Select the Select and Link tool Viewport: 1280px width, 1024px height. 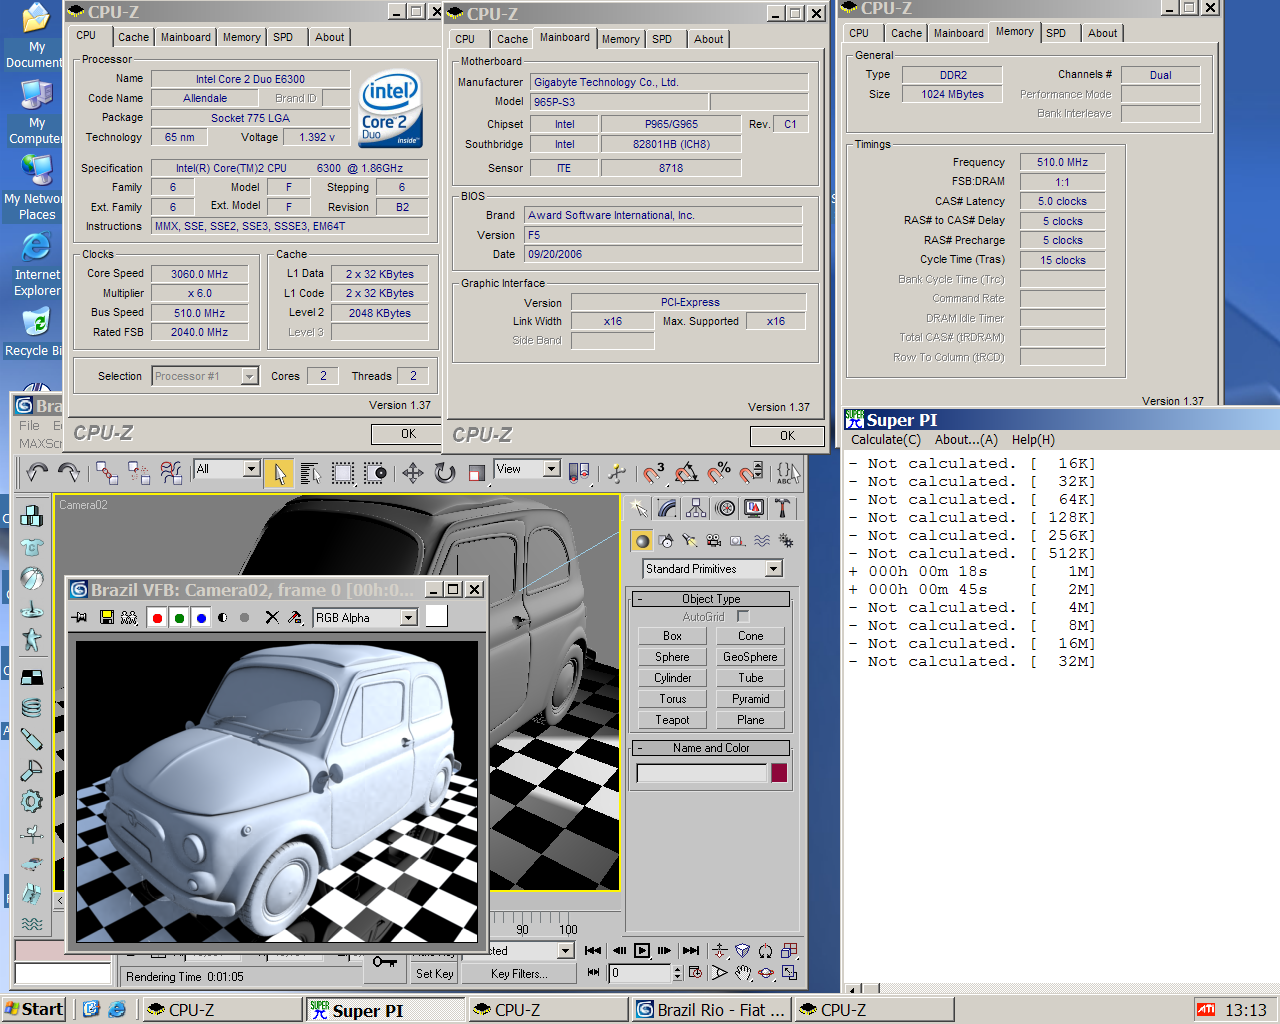point(106,472)
